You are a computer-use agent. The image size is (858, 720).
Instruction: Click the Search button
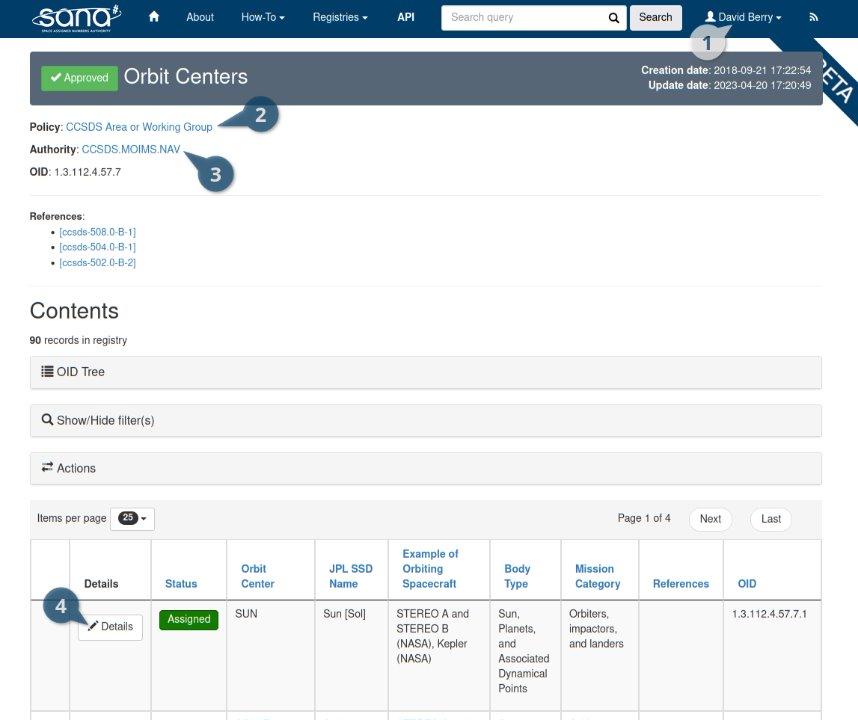click(x=655, y=17)
